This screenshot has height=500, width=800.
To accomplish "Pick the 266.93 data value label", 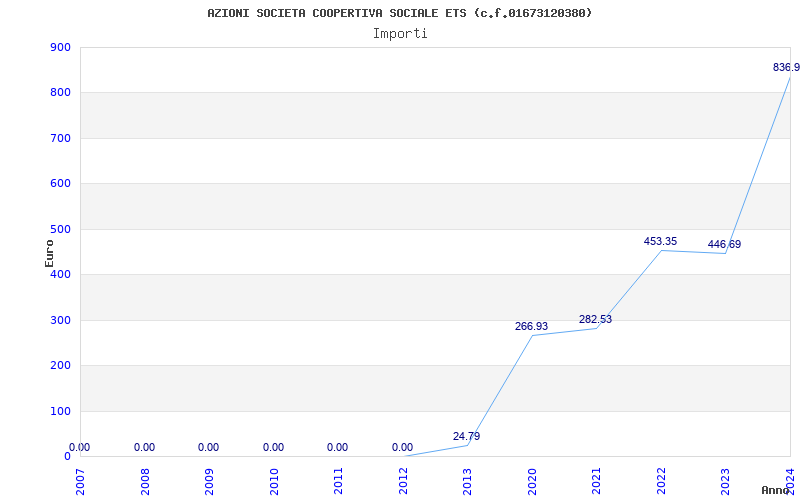I will pos(531,326).
